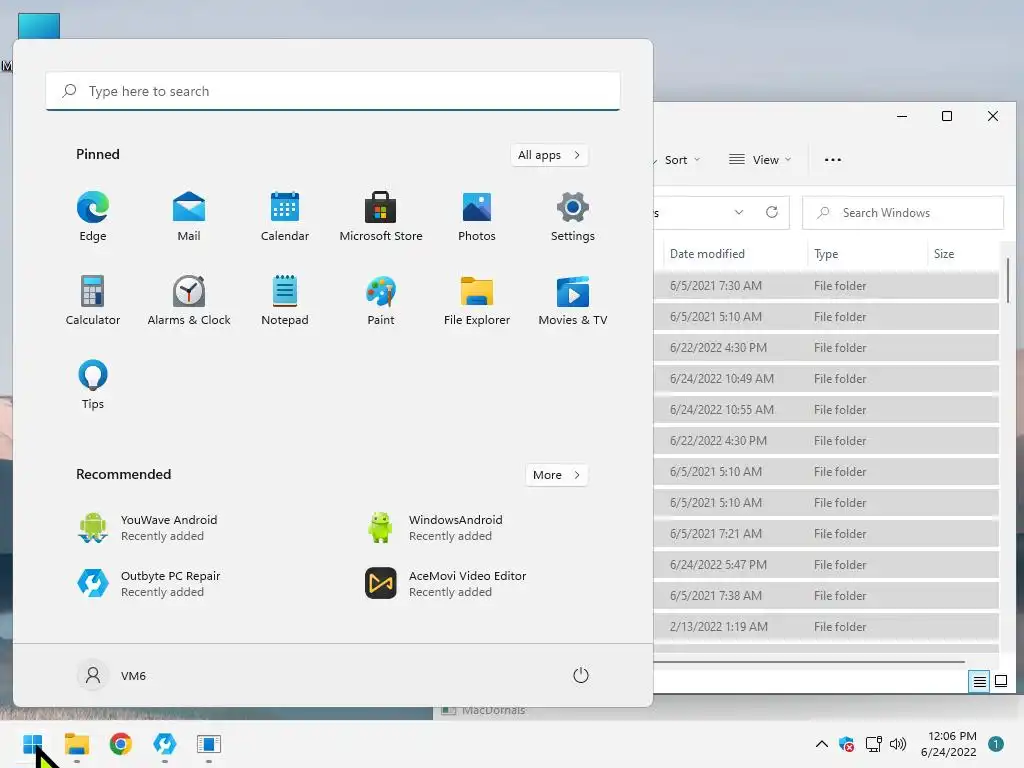Focus the Type here to search box
The width and height of the screenshot is (1024, 768).
[x=332, y=91]
